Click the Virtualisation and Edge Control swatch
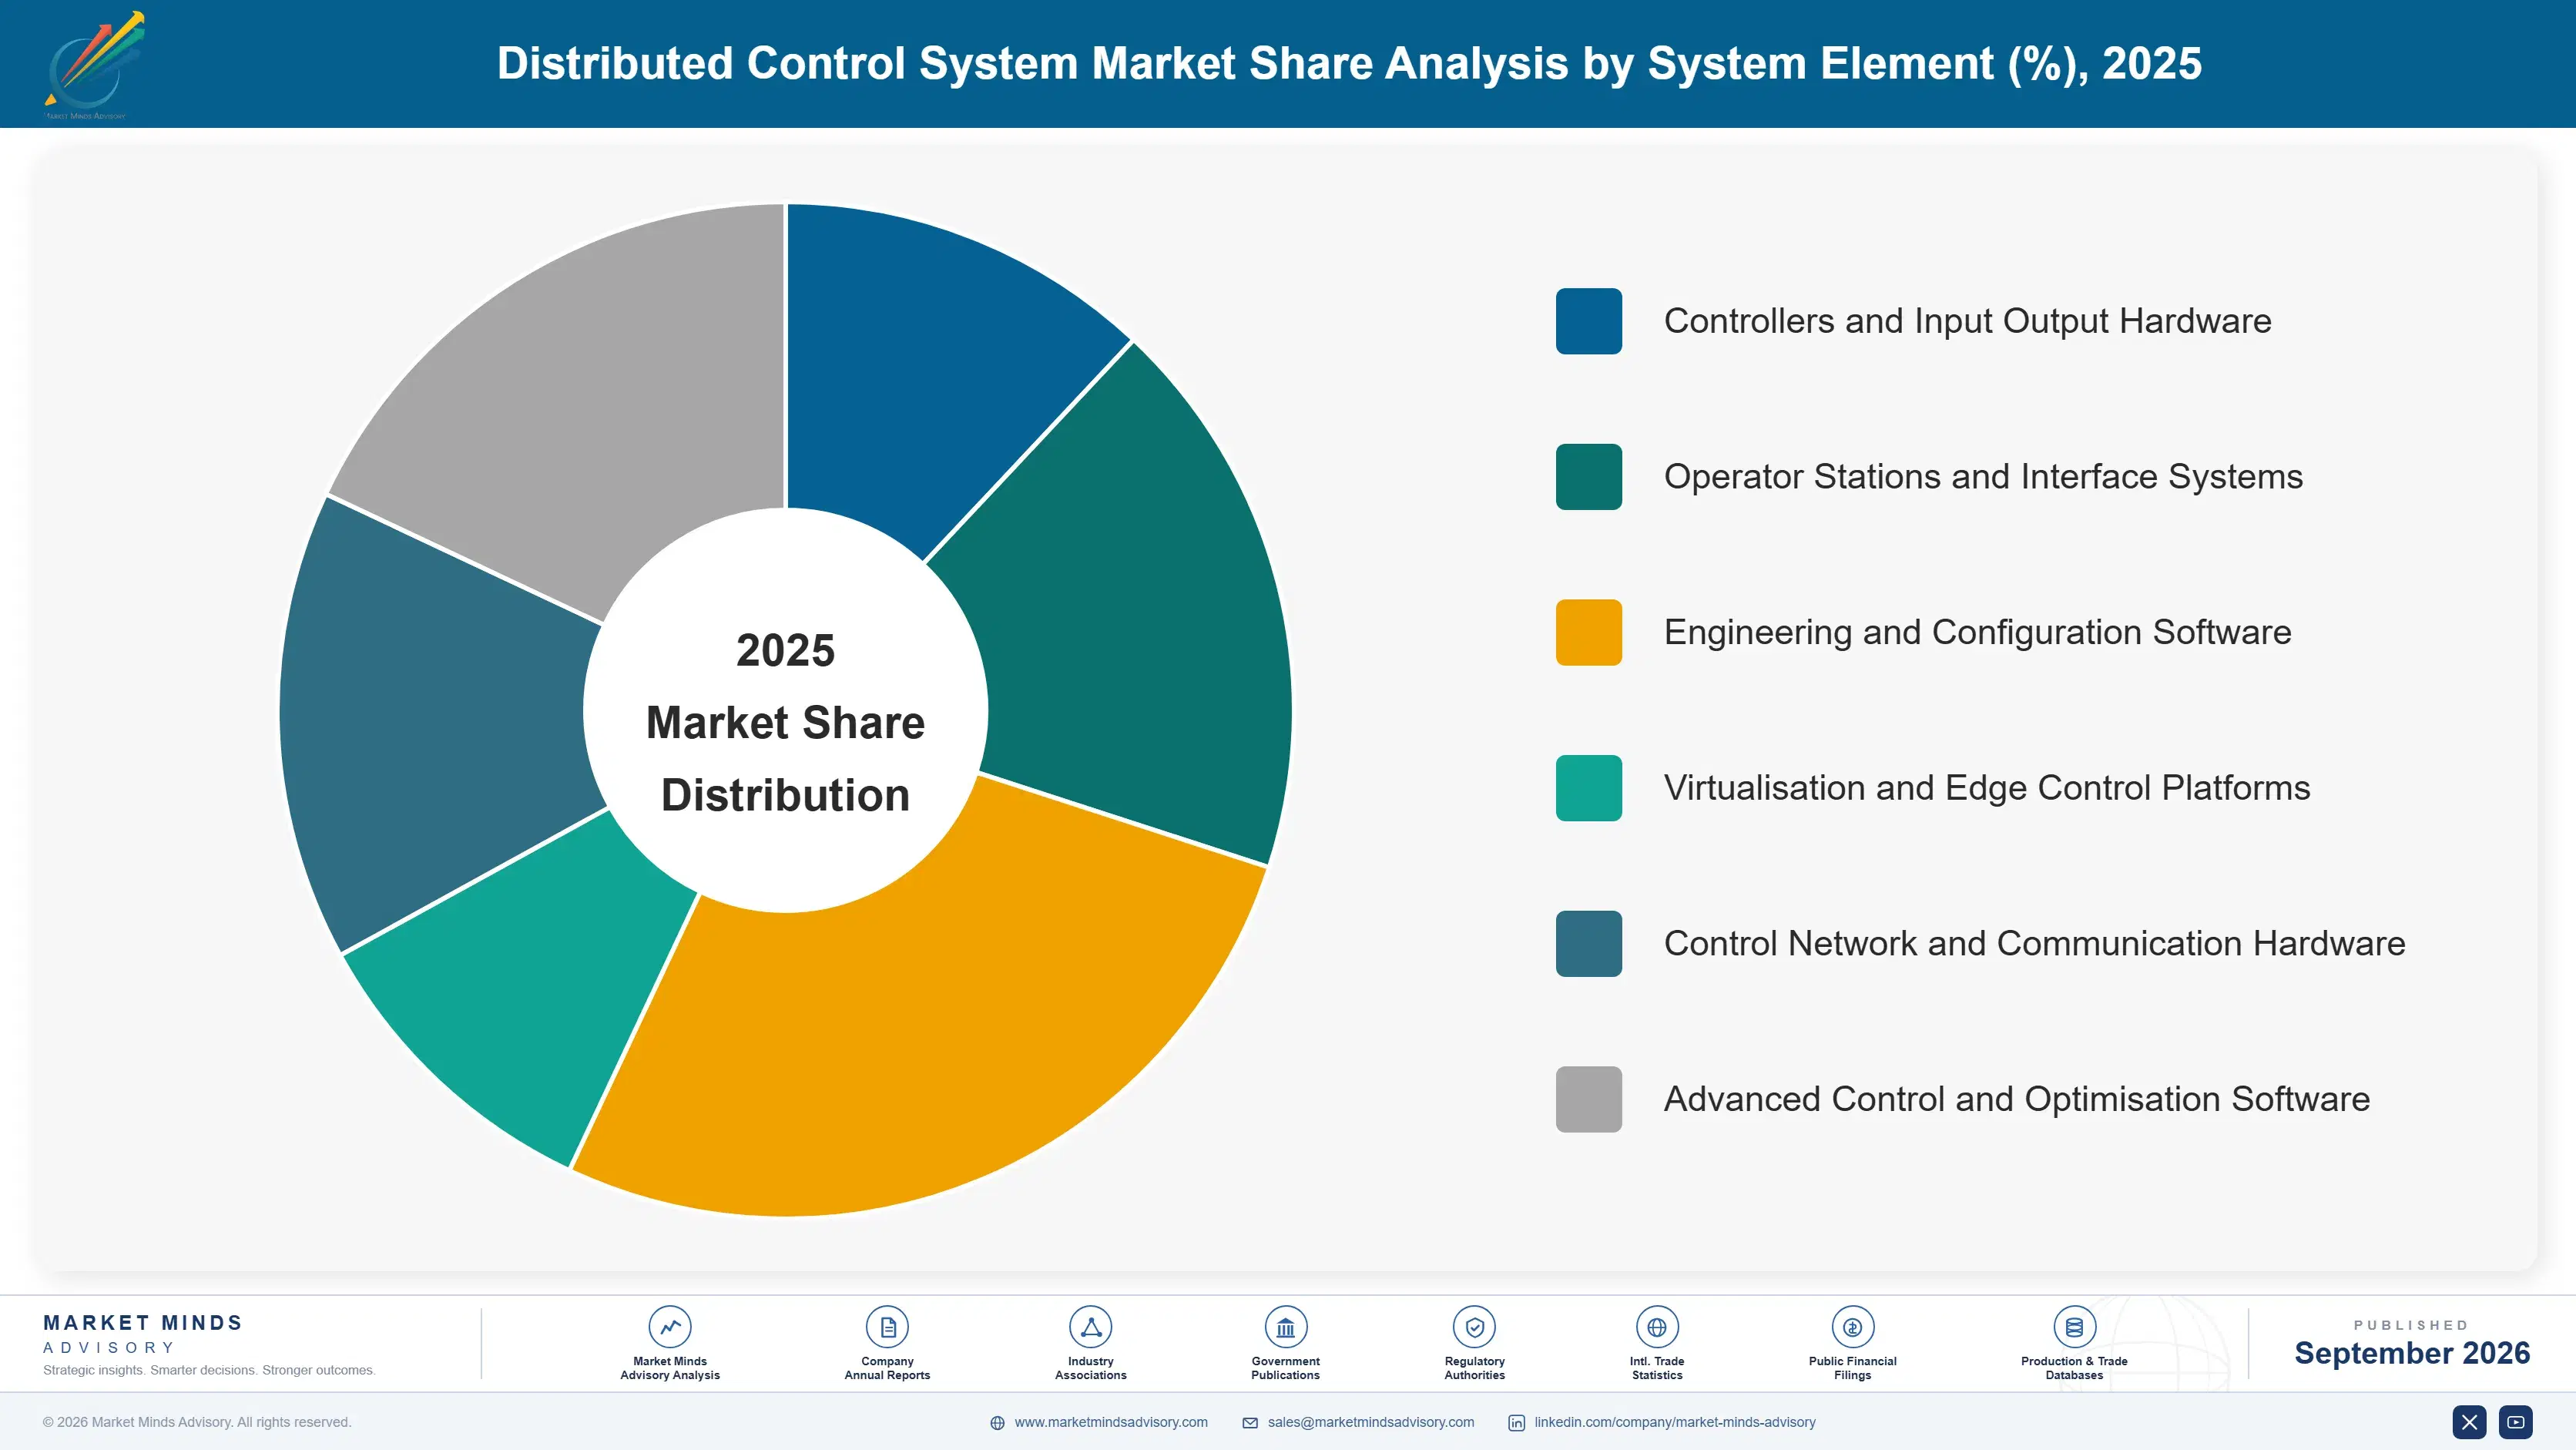 pyautogui.click(x=1588, y=788)
